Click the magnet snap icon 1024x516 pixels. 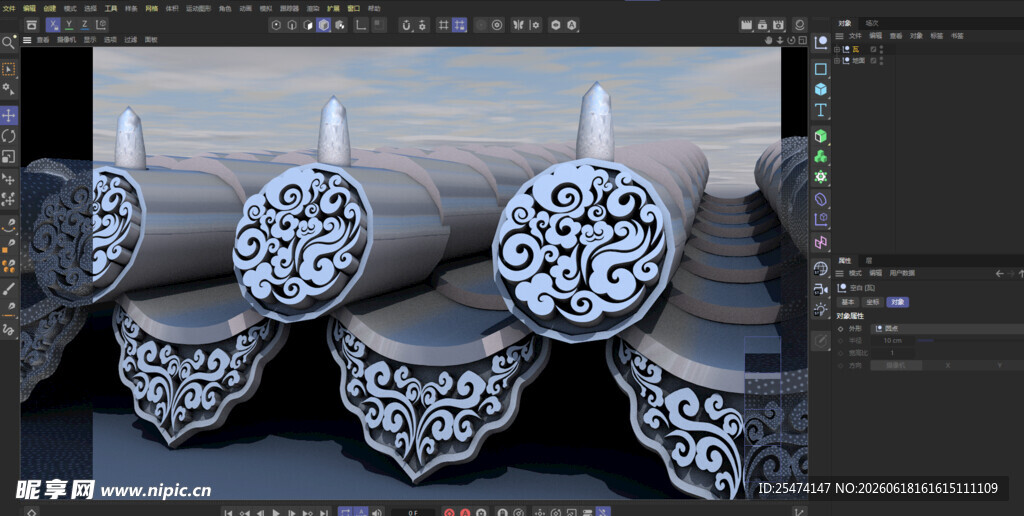coord(406,25)
